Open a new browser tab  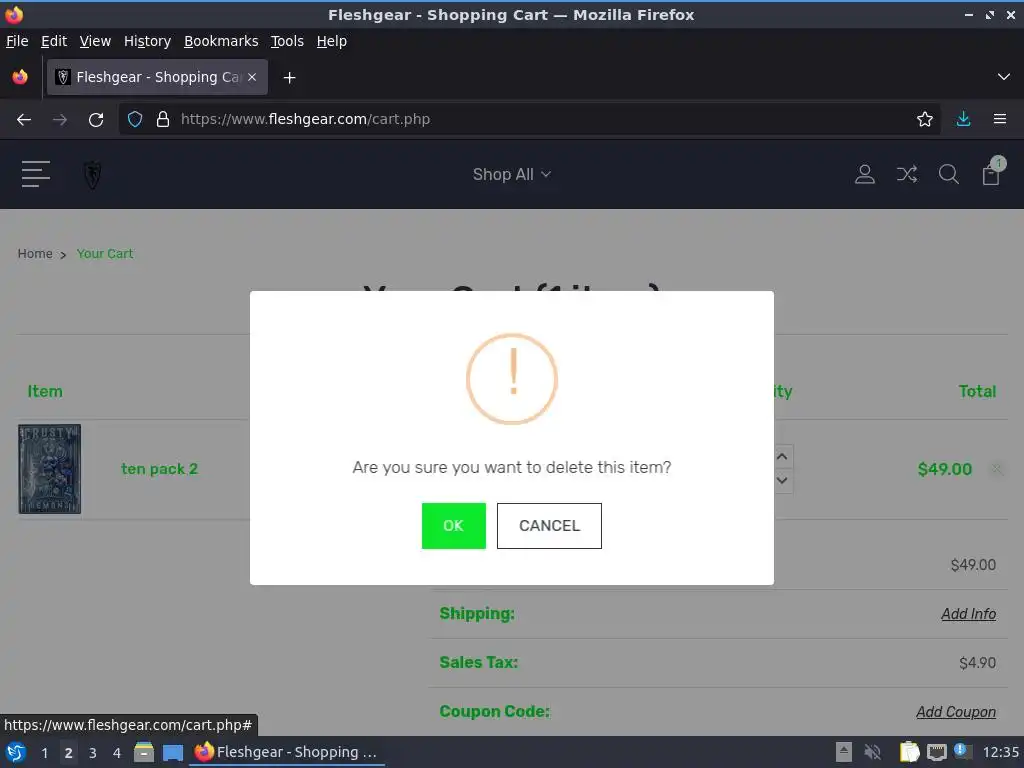289,78
